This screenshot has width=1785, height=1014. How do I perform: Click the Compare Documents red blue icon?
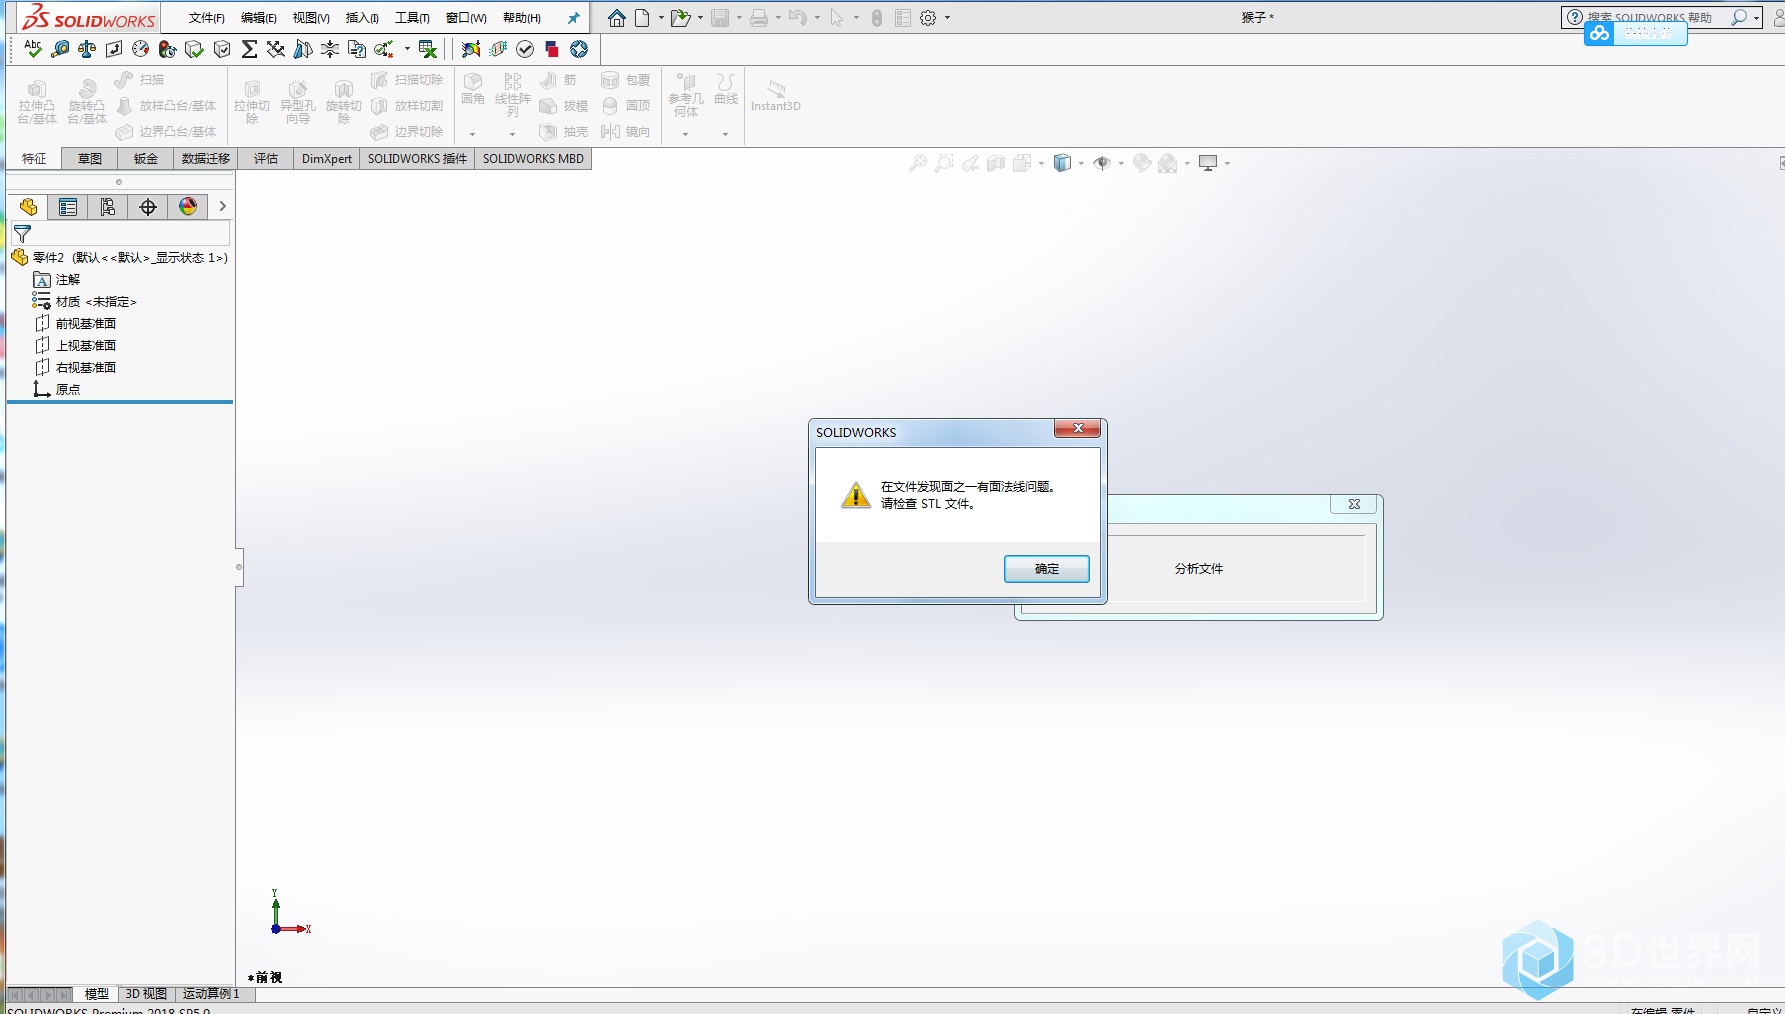pyautogui.click(x=552, y=49)
